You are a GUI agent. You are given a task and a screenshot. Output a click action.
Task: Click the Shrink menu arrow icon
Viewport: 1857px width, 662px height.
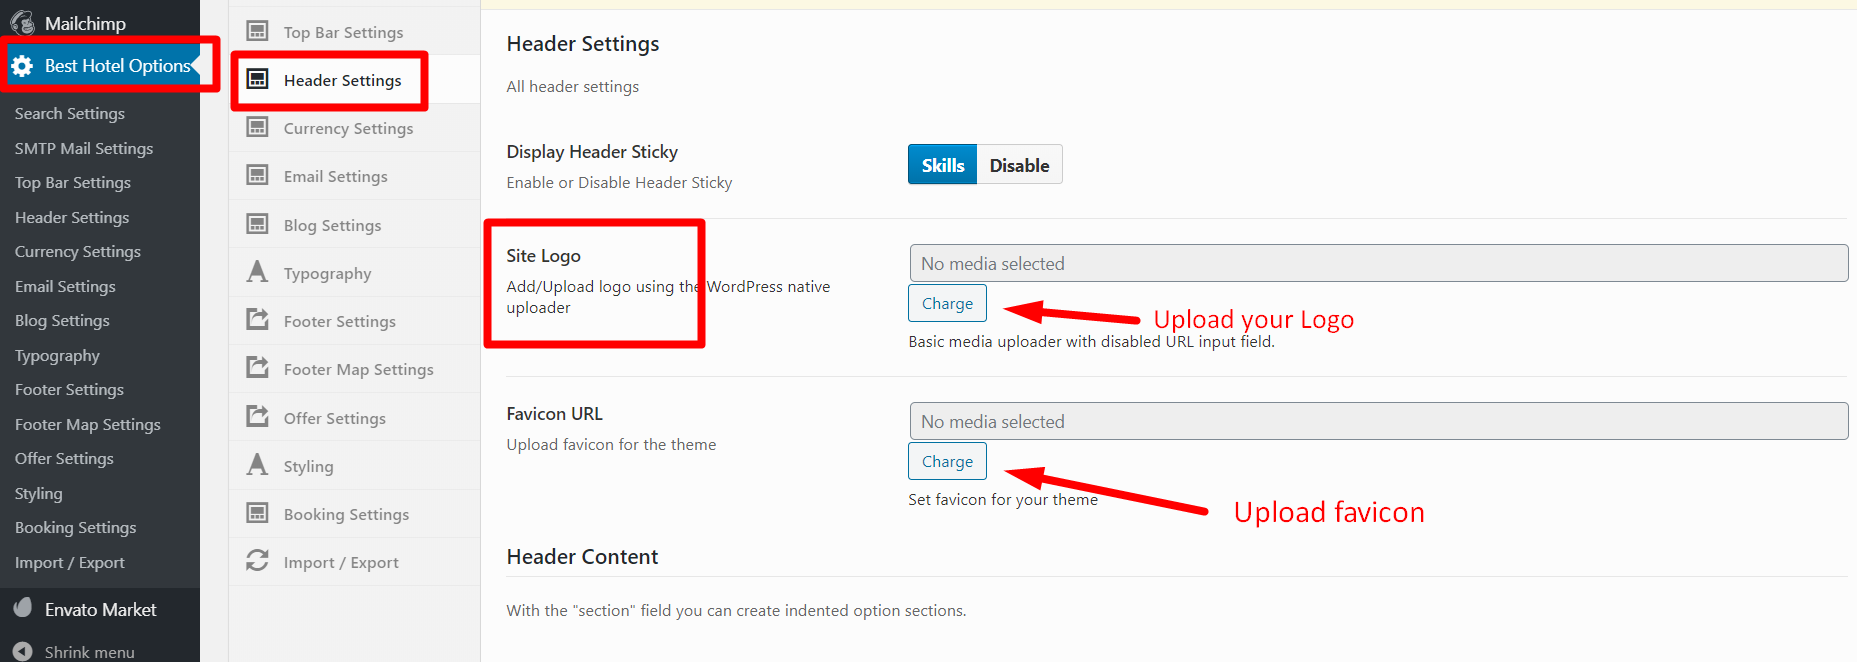click(22, 651)
